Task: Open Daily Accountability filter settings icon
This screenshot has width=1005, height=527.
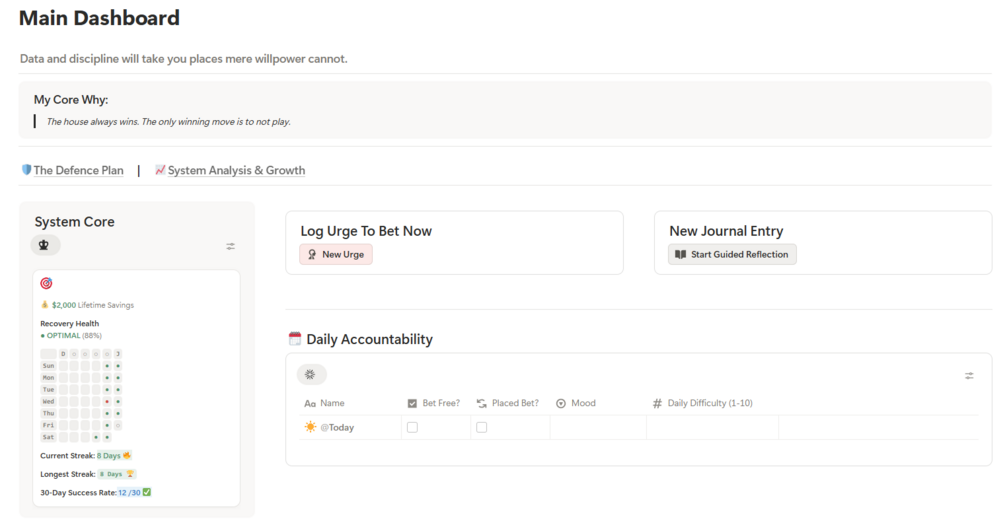Action: [x=969, y=376]
